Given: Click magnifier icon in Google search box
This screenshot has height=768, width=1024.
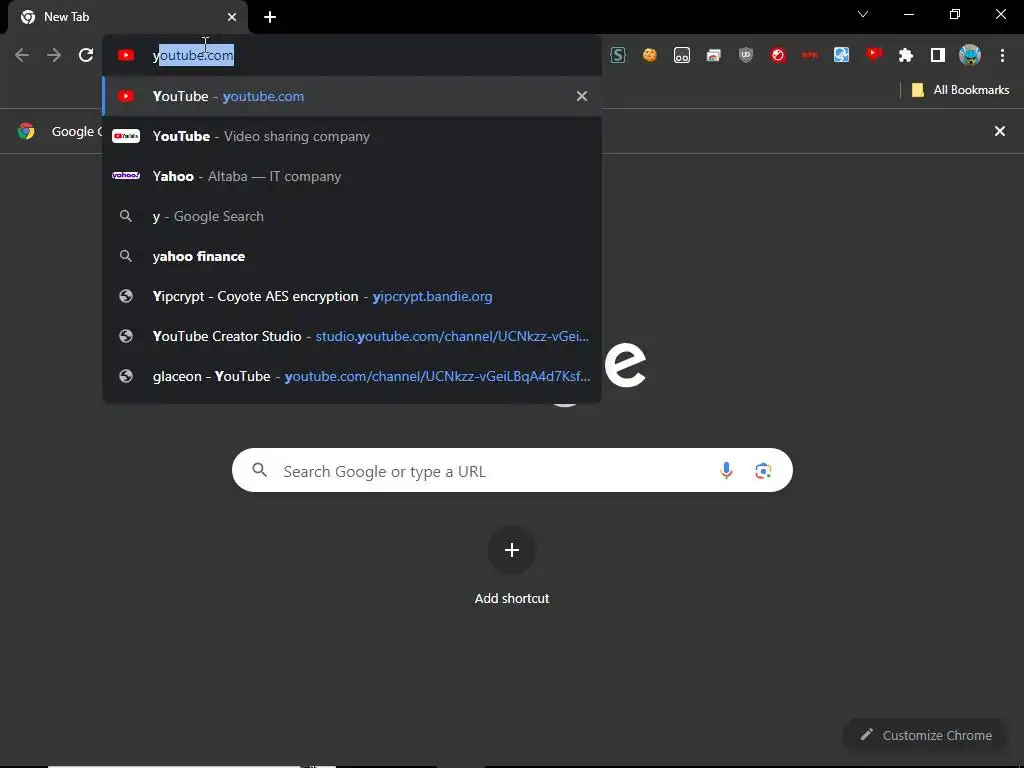Looking at the screenshot, I should pyautogui.click(x=260, y=470).
